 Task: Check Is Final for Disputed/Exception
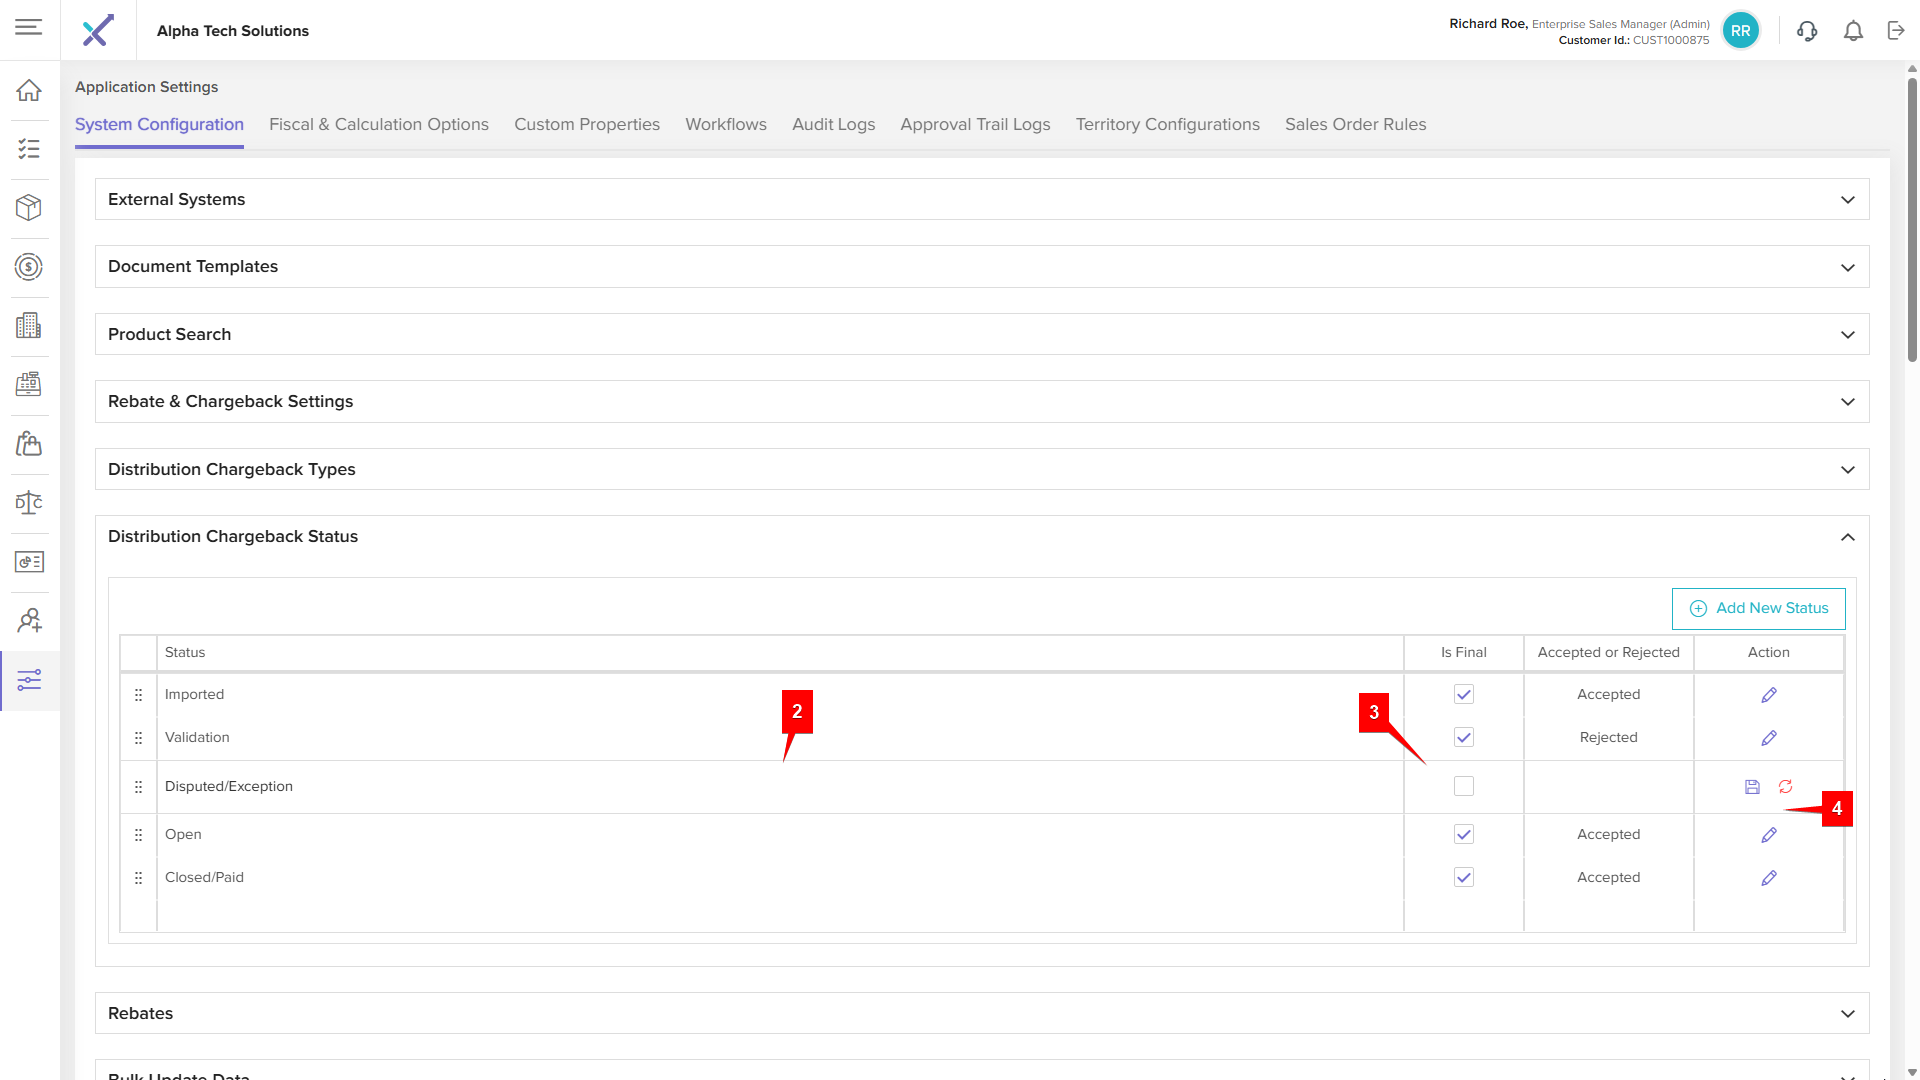coord(1463,786)
